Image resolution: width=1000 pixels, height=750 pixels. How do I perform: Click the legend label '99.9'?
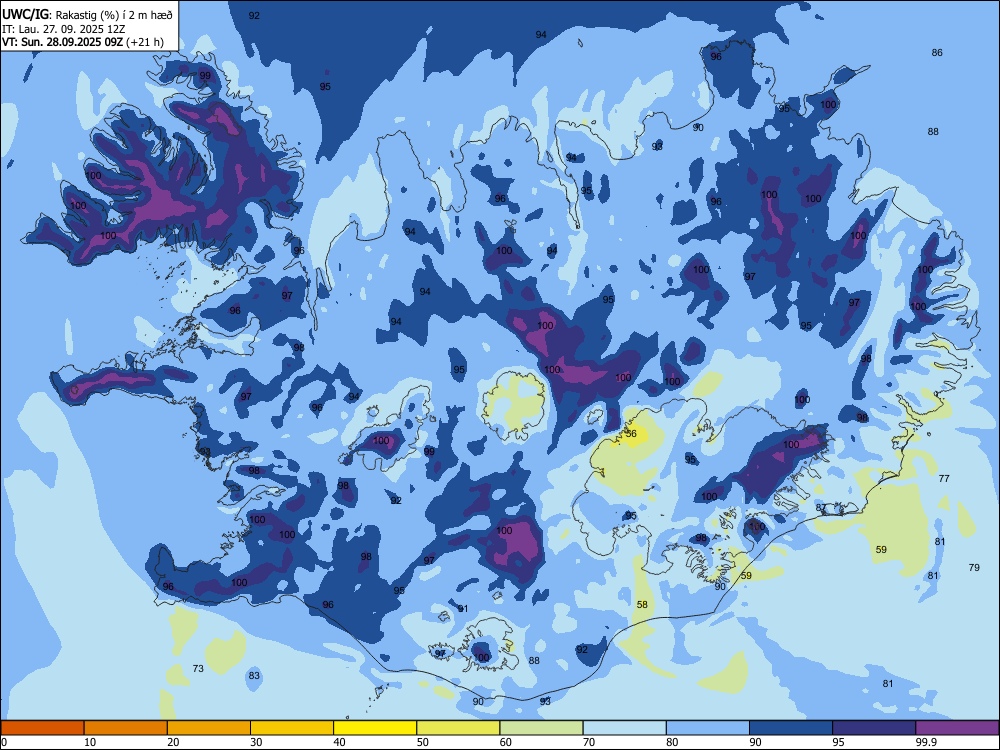pos(926,742)
